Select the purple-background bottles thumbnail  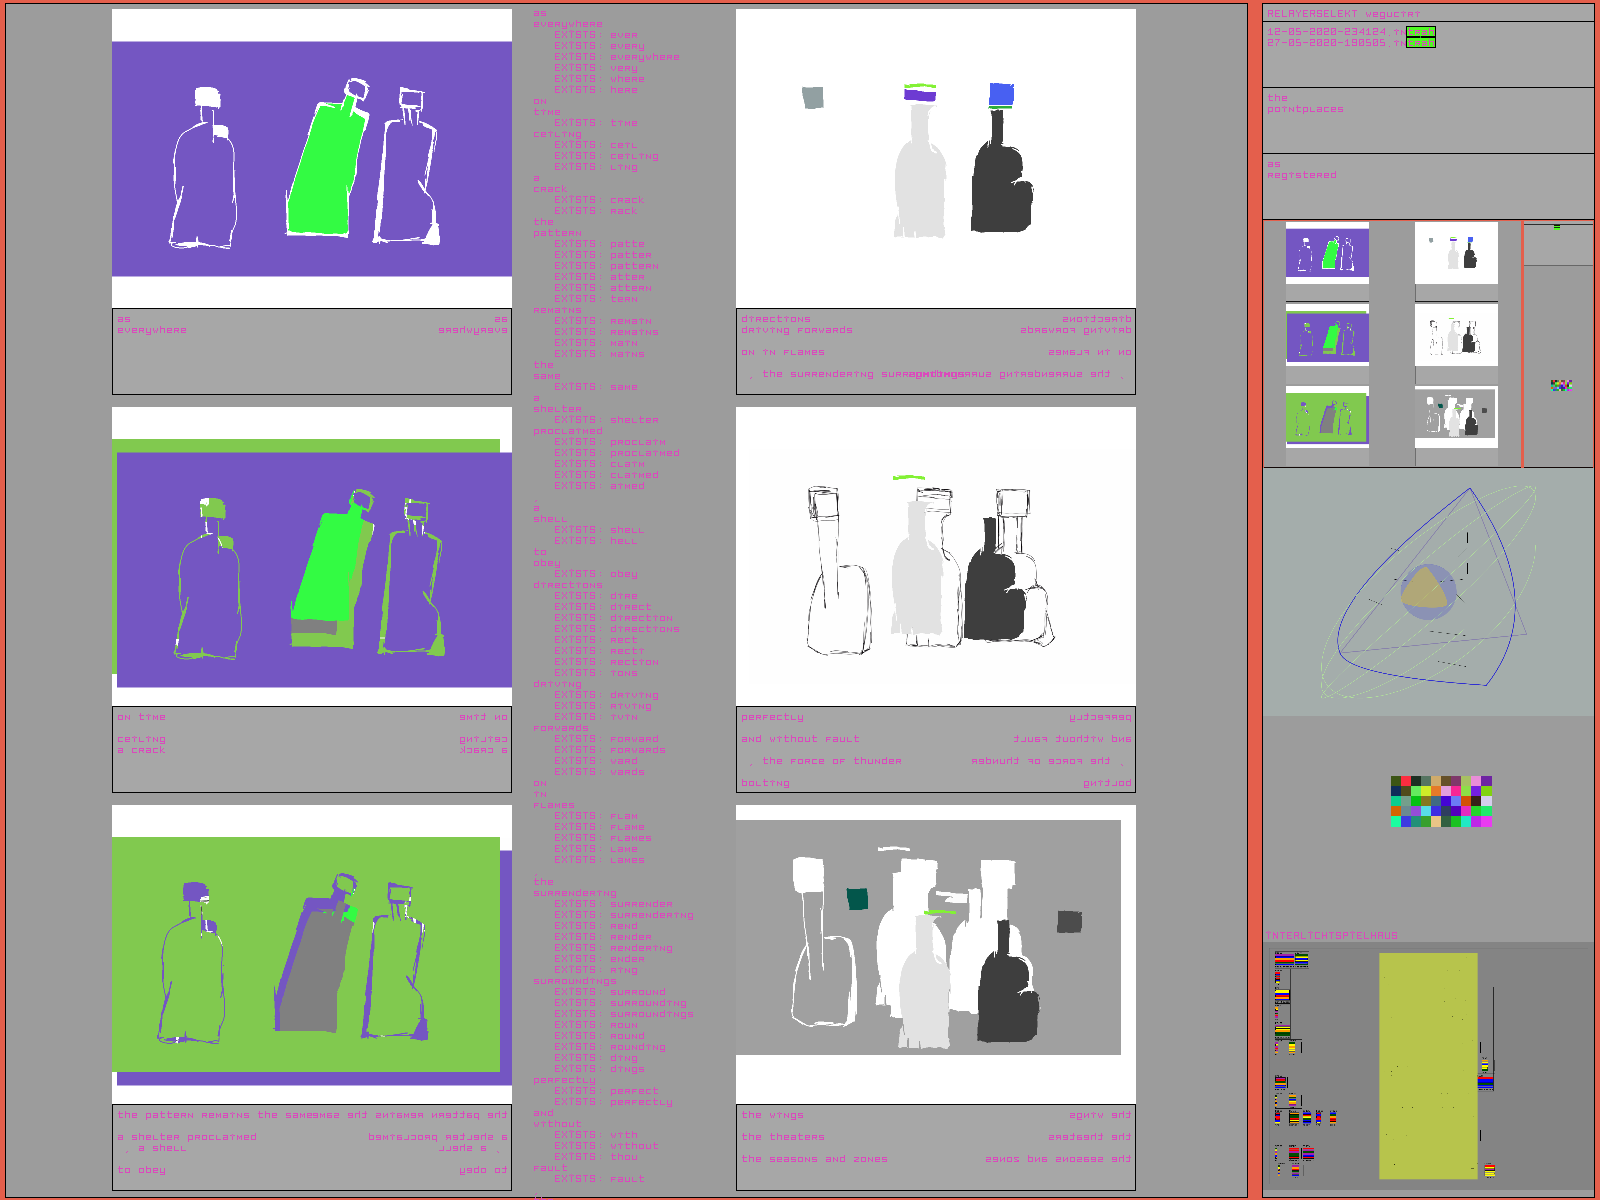click(x=1327, y=254)
